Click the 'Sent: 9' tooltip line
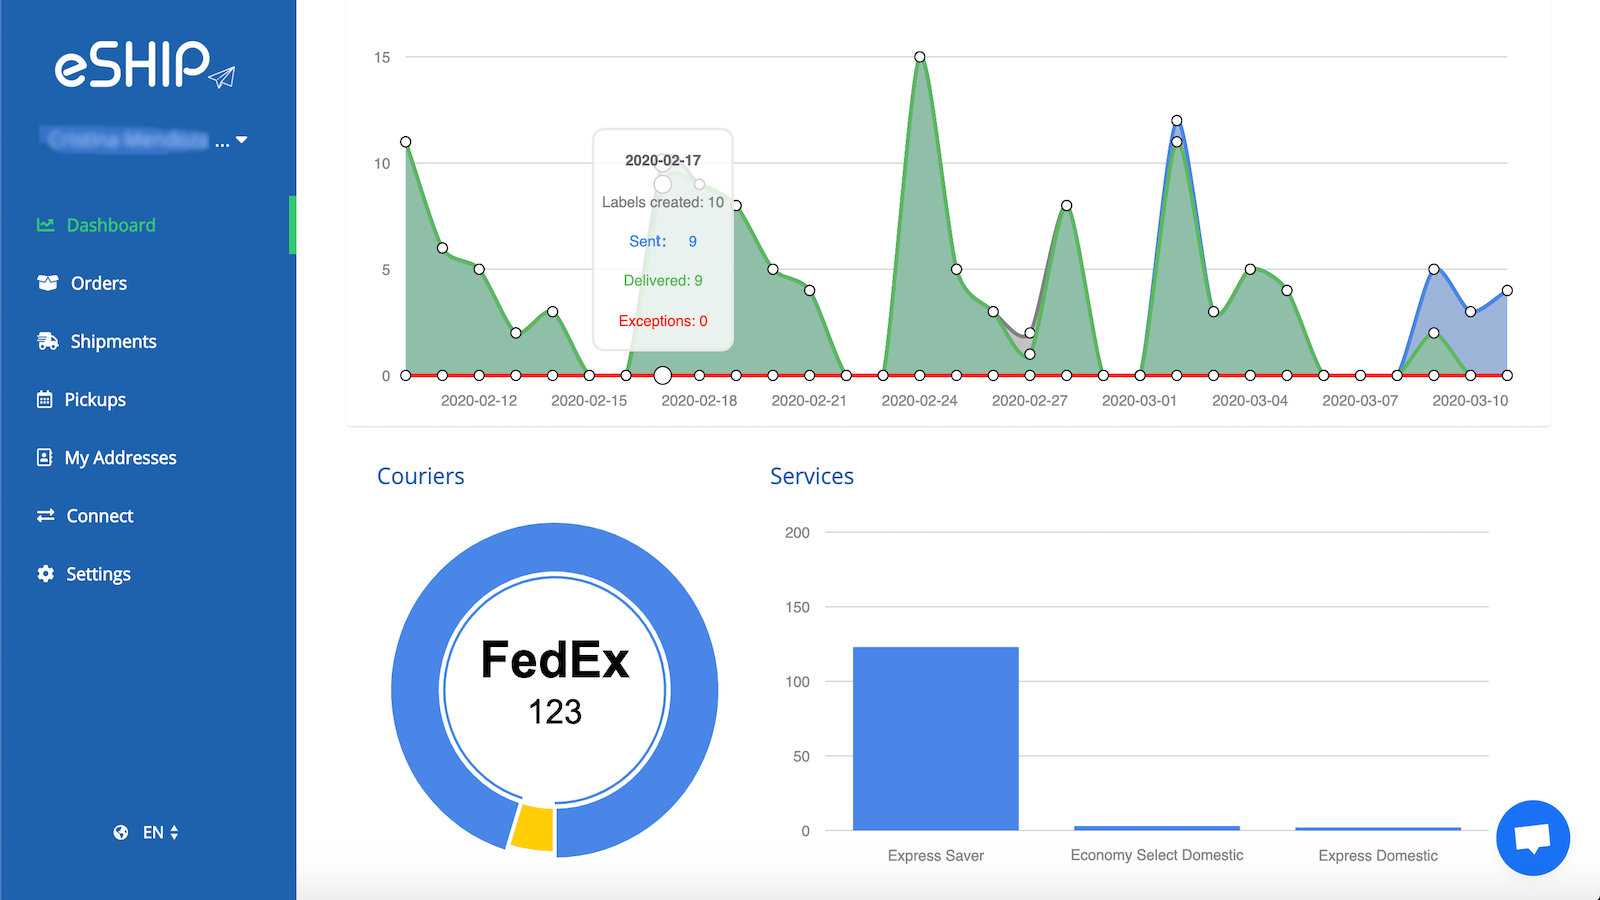 click(x=663, y=241)
